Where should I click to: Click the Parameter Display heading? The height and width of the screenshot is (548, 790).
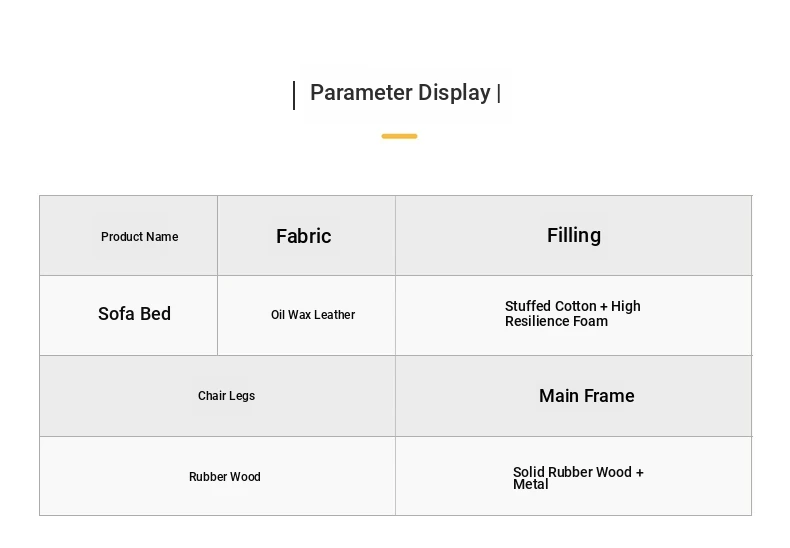click(x=400, y=93)
